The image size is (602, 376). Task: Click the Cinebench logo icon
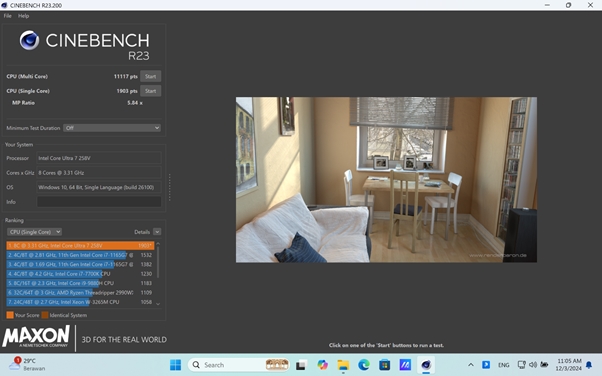tap(29, 40)
